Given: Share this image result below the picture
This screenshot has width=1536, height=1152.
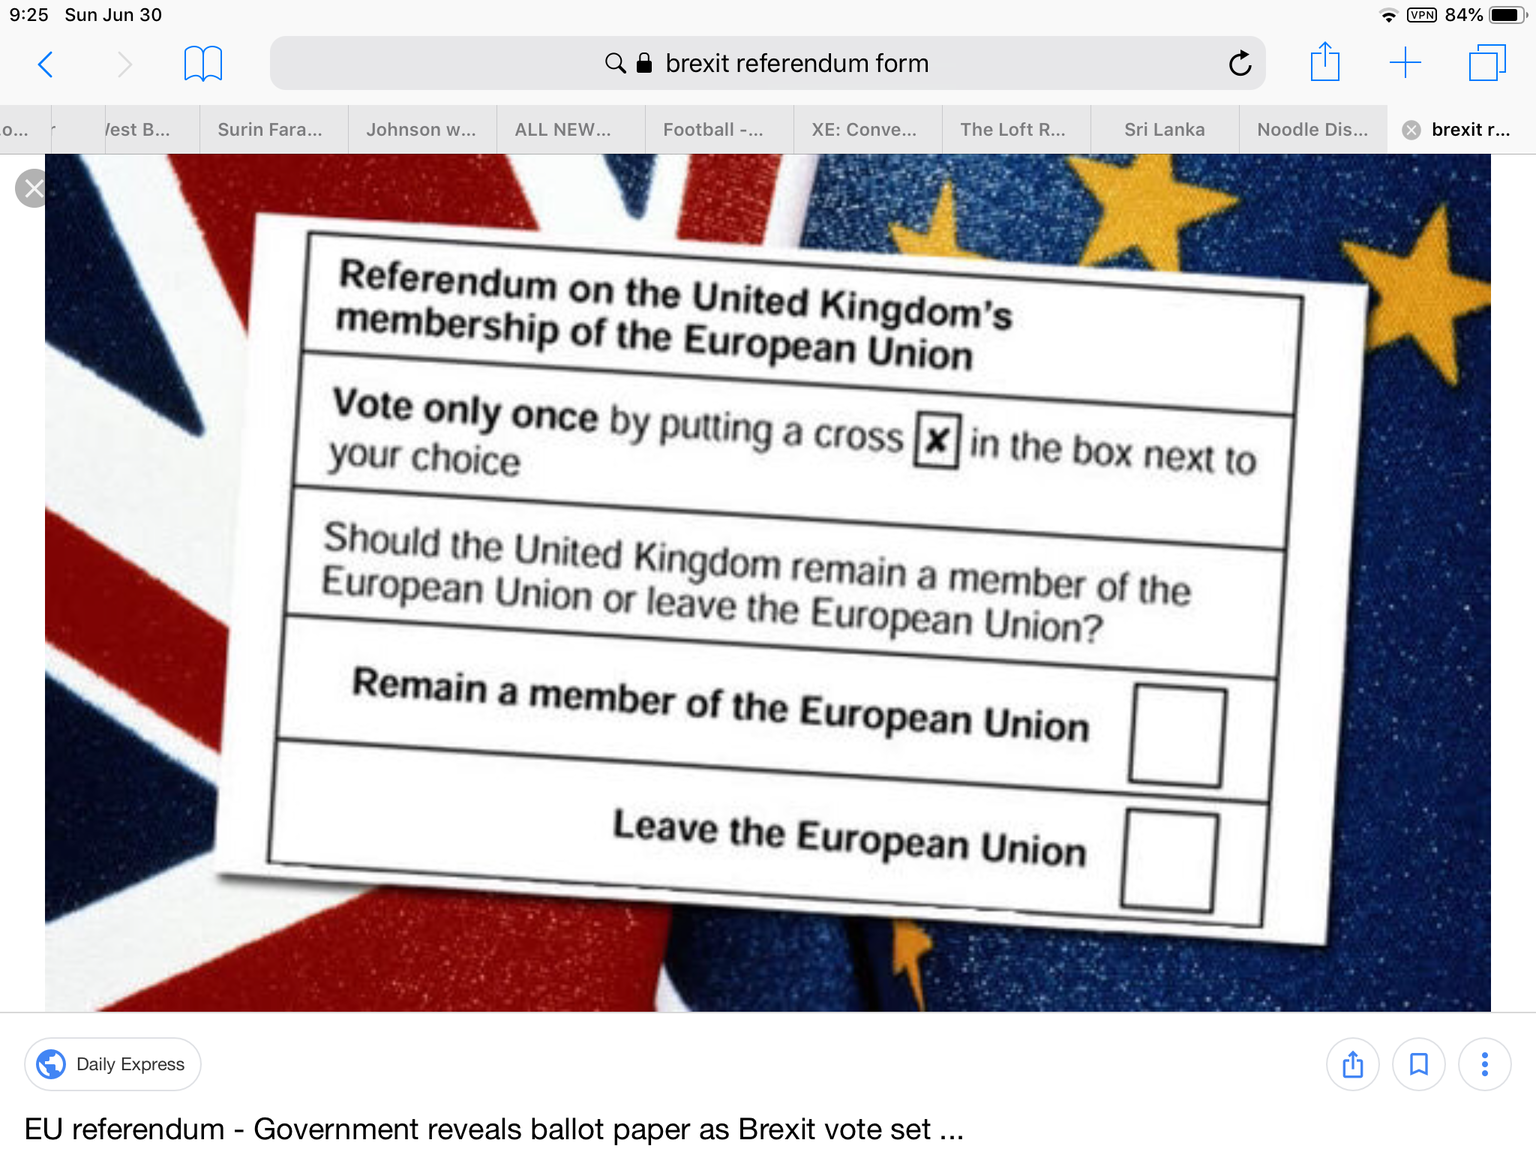Looking at the screenshot, I should point(1353,1064).
